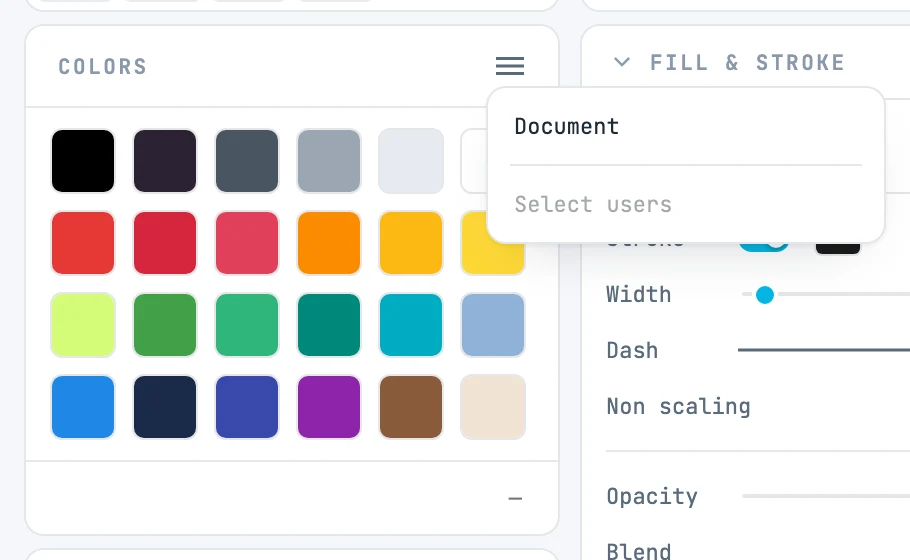Select the medium blue-gray swatch
Viewport: 910px width, 560px height.
(329, 161)
